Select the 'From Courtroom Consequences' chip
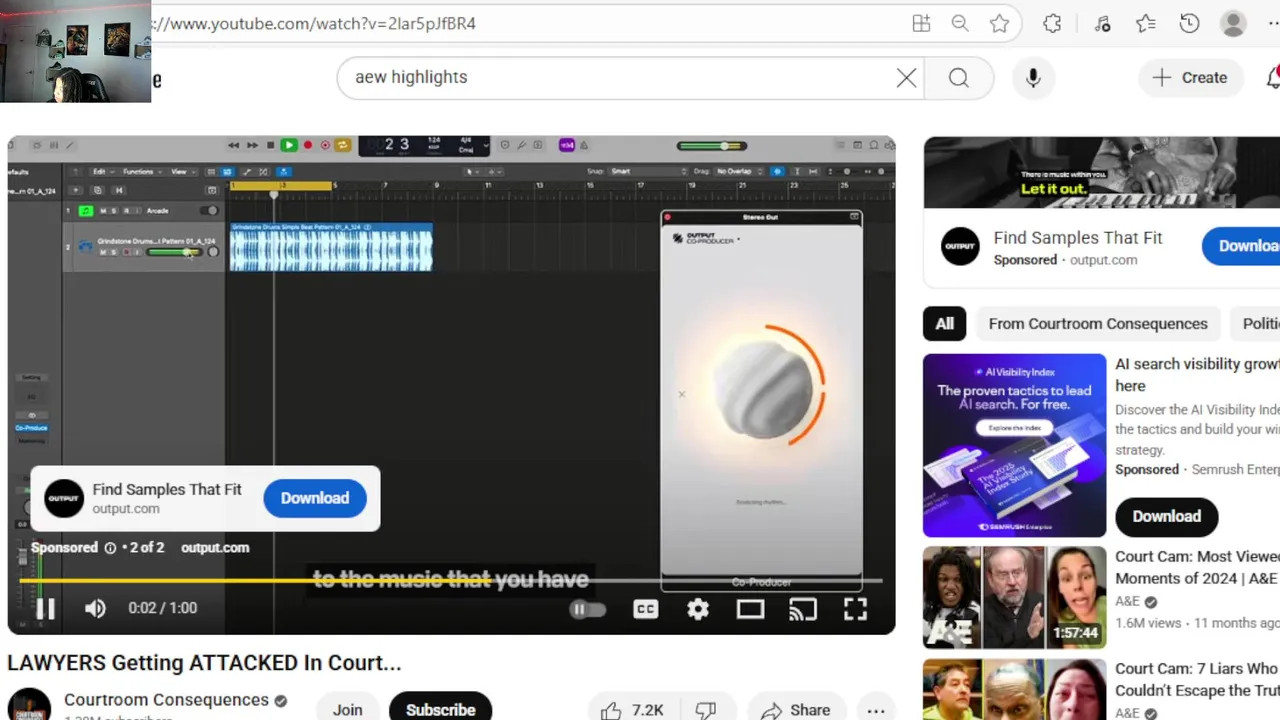The image size is (1280, 720). (1098, 324)
